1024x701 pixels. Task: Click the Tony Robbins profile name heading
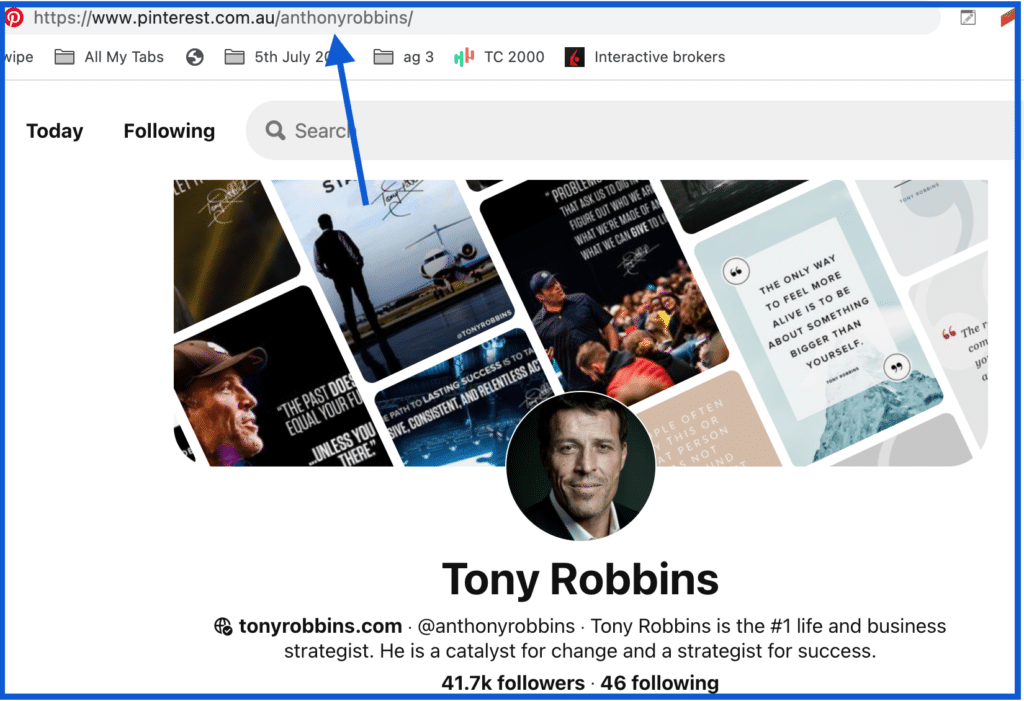coord(580,579)
